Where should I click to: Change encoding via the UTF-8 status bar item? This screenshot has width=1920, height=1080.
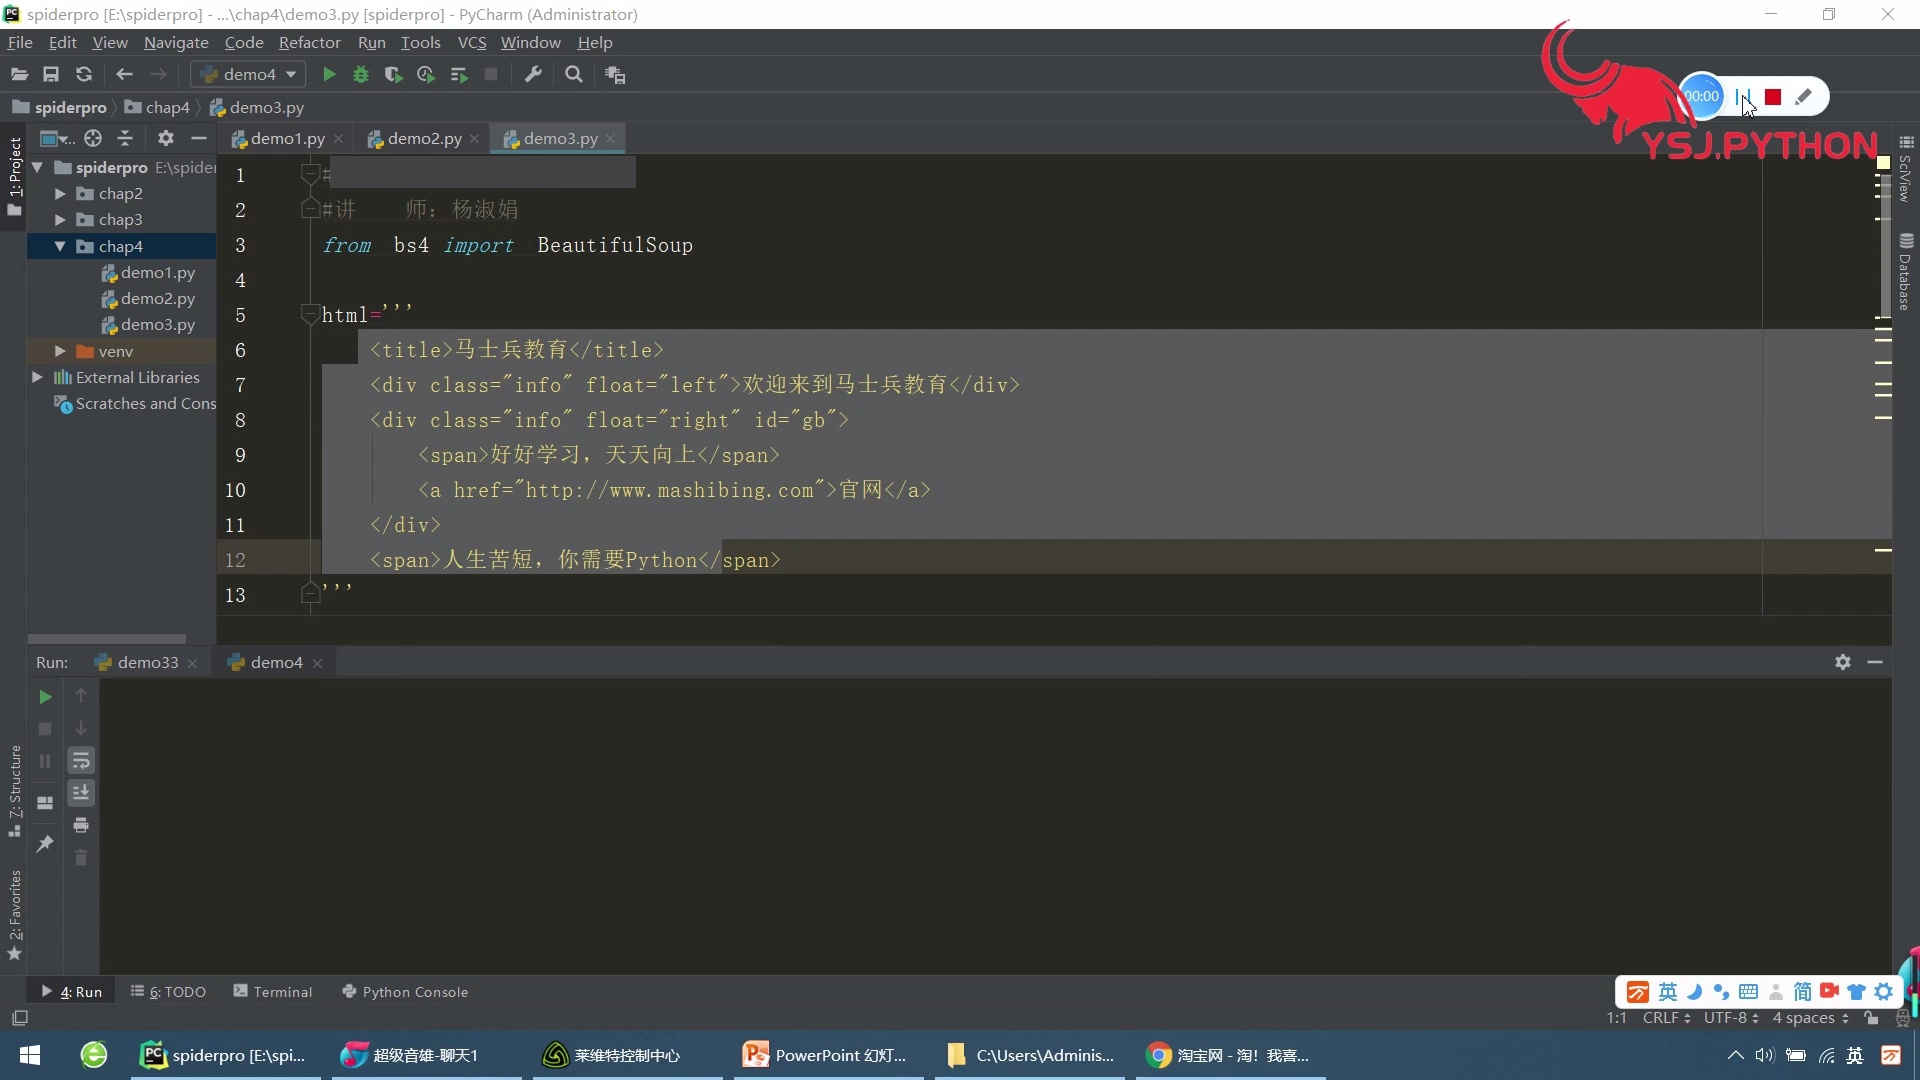click(1730, 1017)
